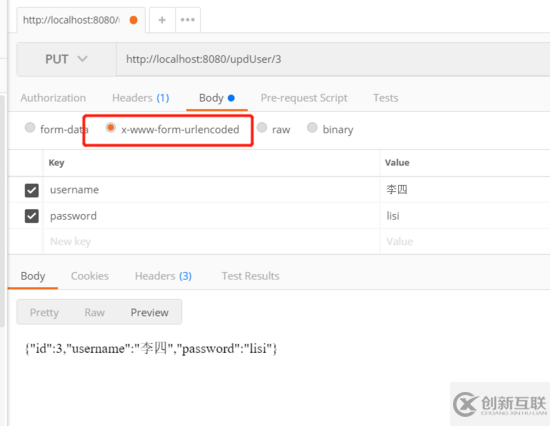Uncheck the password parameter checkbox
The height and width of the screenshot is (426, 550).
click(32, 216)
